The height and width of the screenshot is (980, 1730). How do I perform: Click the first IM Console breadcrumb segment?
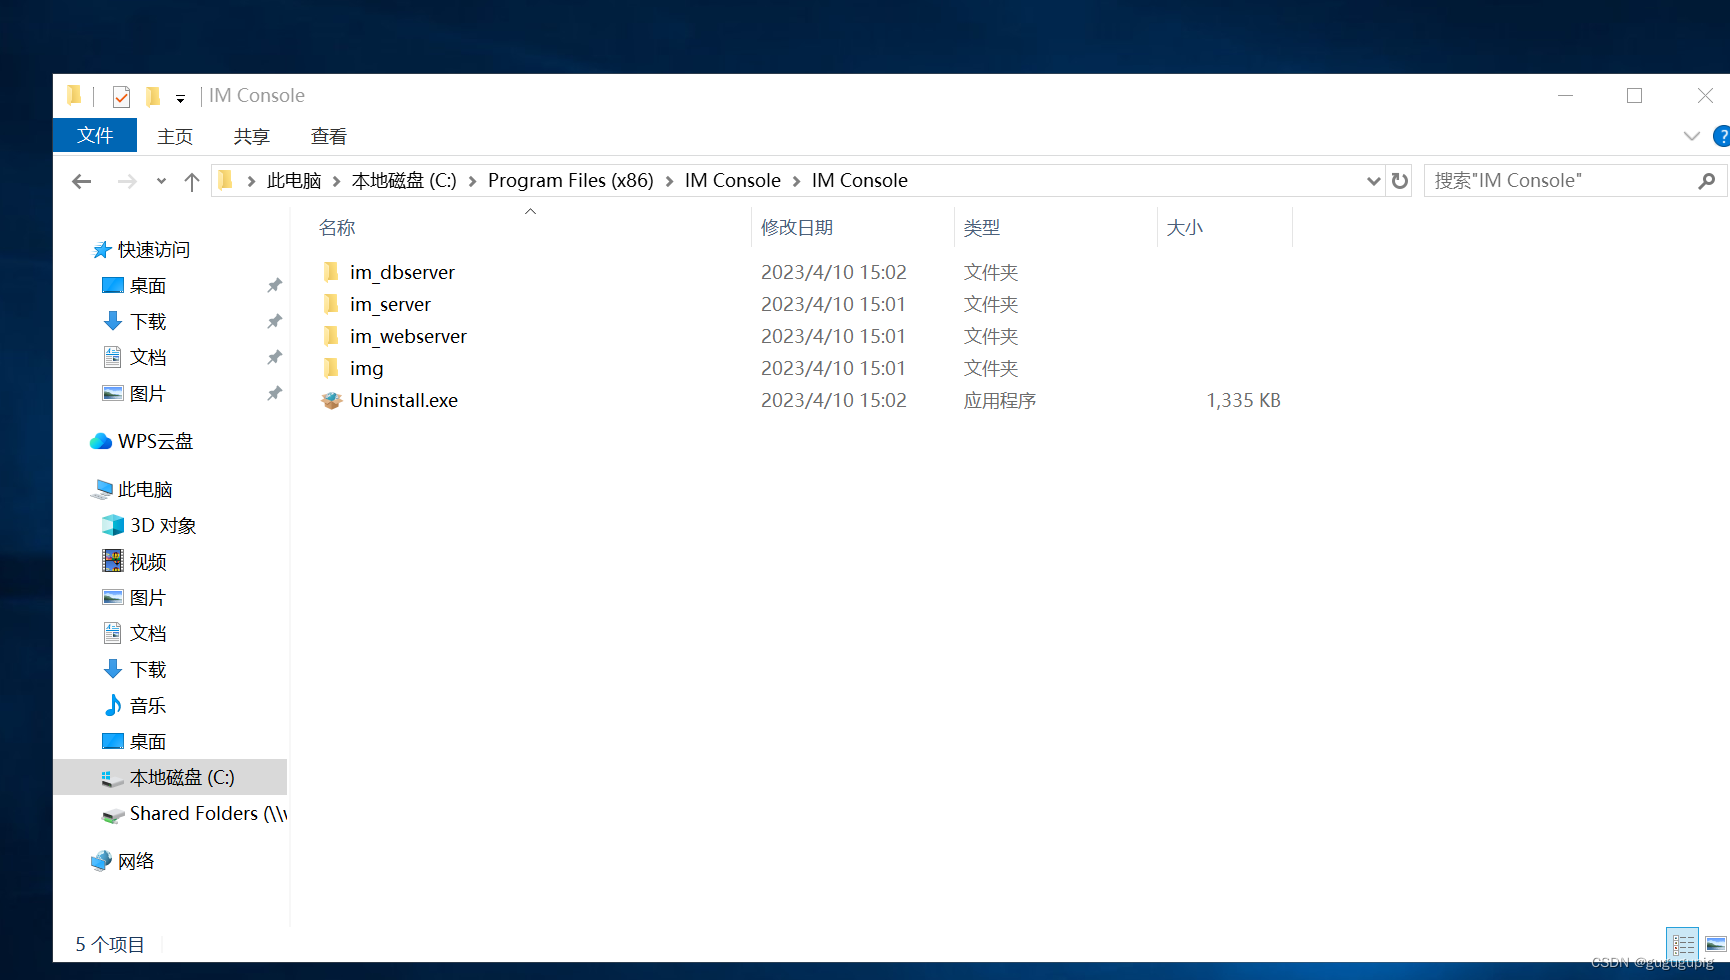[x=732, y=181]
